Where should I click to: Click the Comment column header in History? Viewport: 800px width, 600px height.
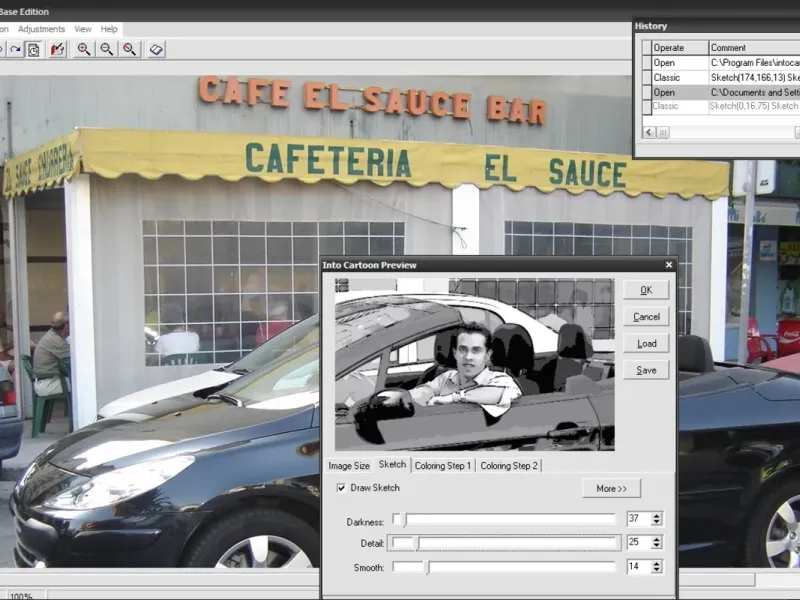[x=755, y=47]
